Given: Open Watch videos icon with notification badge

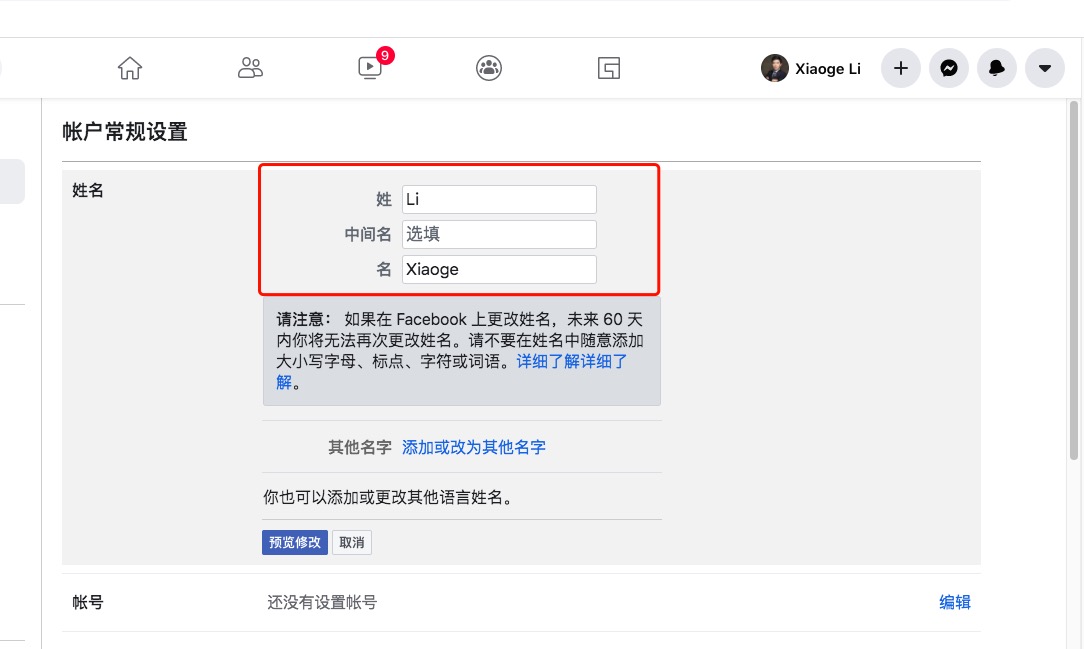Looking at the screenshot, I should (369, 68).
